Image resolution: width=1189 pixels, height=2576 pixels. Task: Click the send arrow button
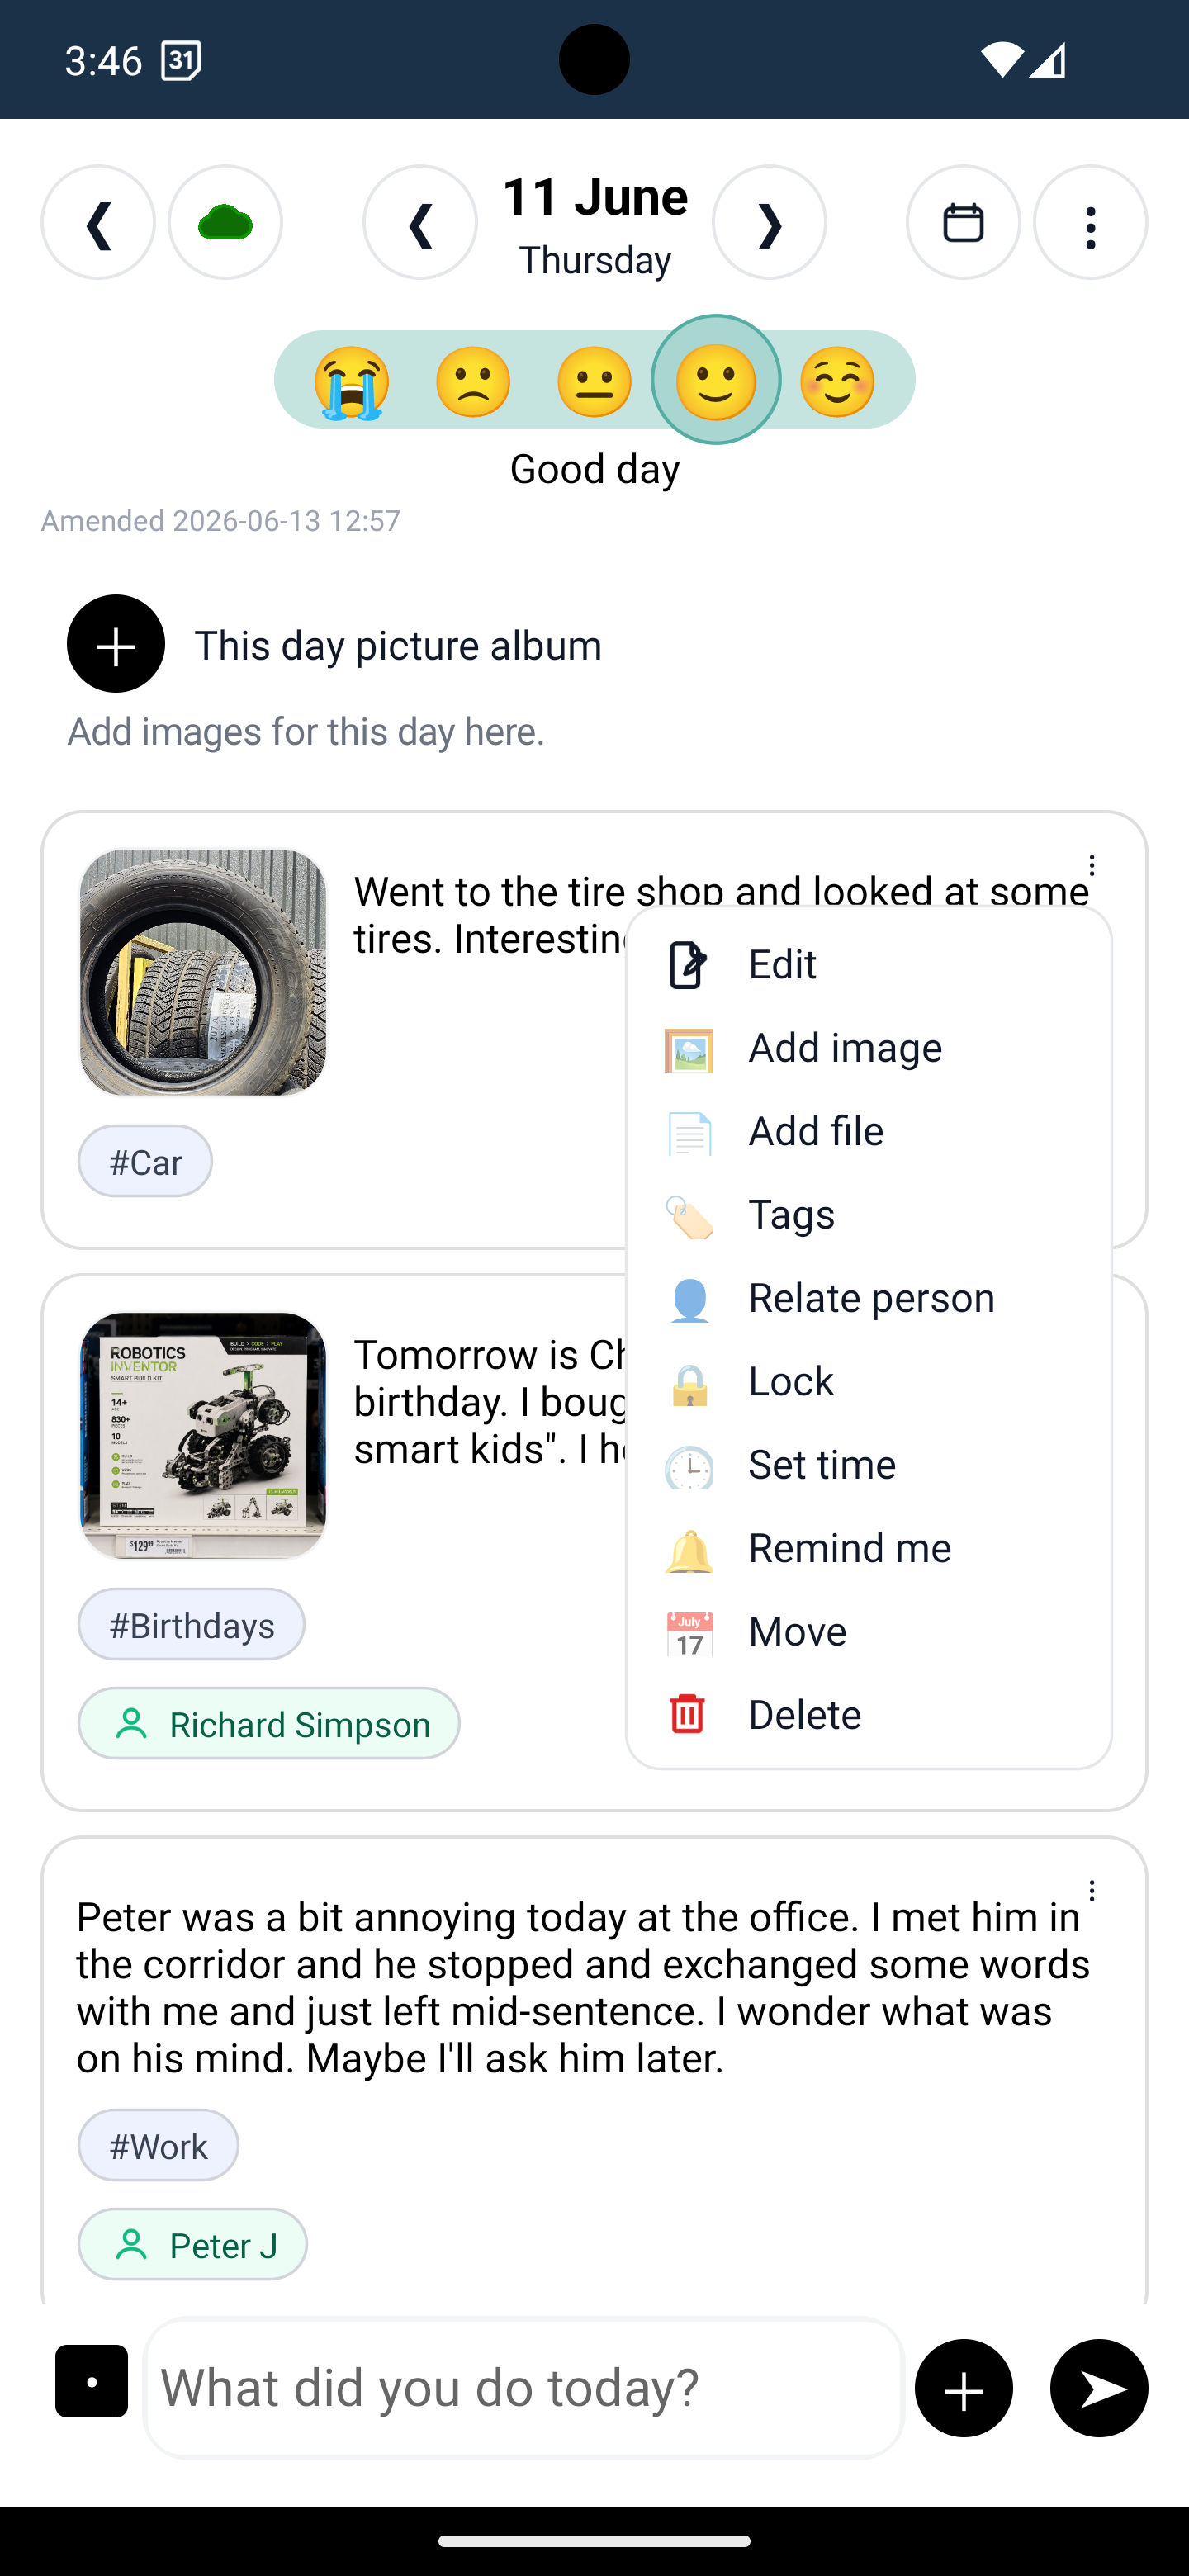point(1099,2388)
